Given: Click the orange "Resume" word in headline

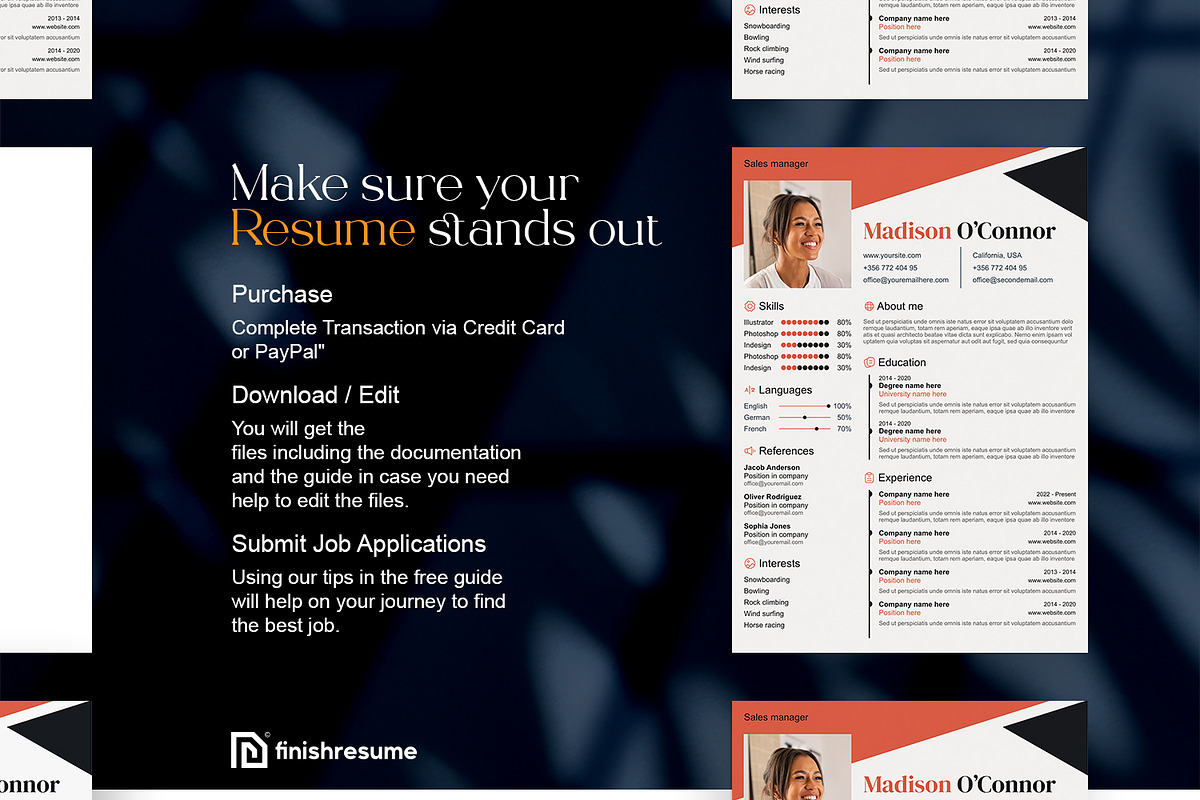Looking at the screenshot, I should [x=323, y=229].
